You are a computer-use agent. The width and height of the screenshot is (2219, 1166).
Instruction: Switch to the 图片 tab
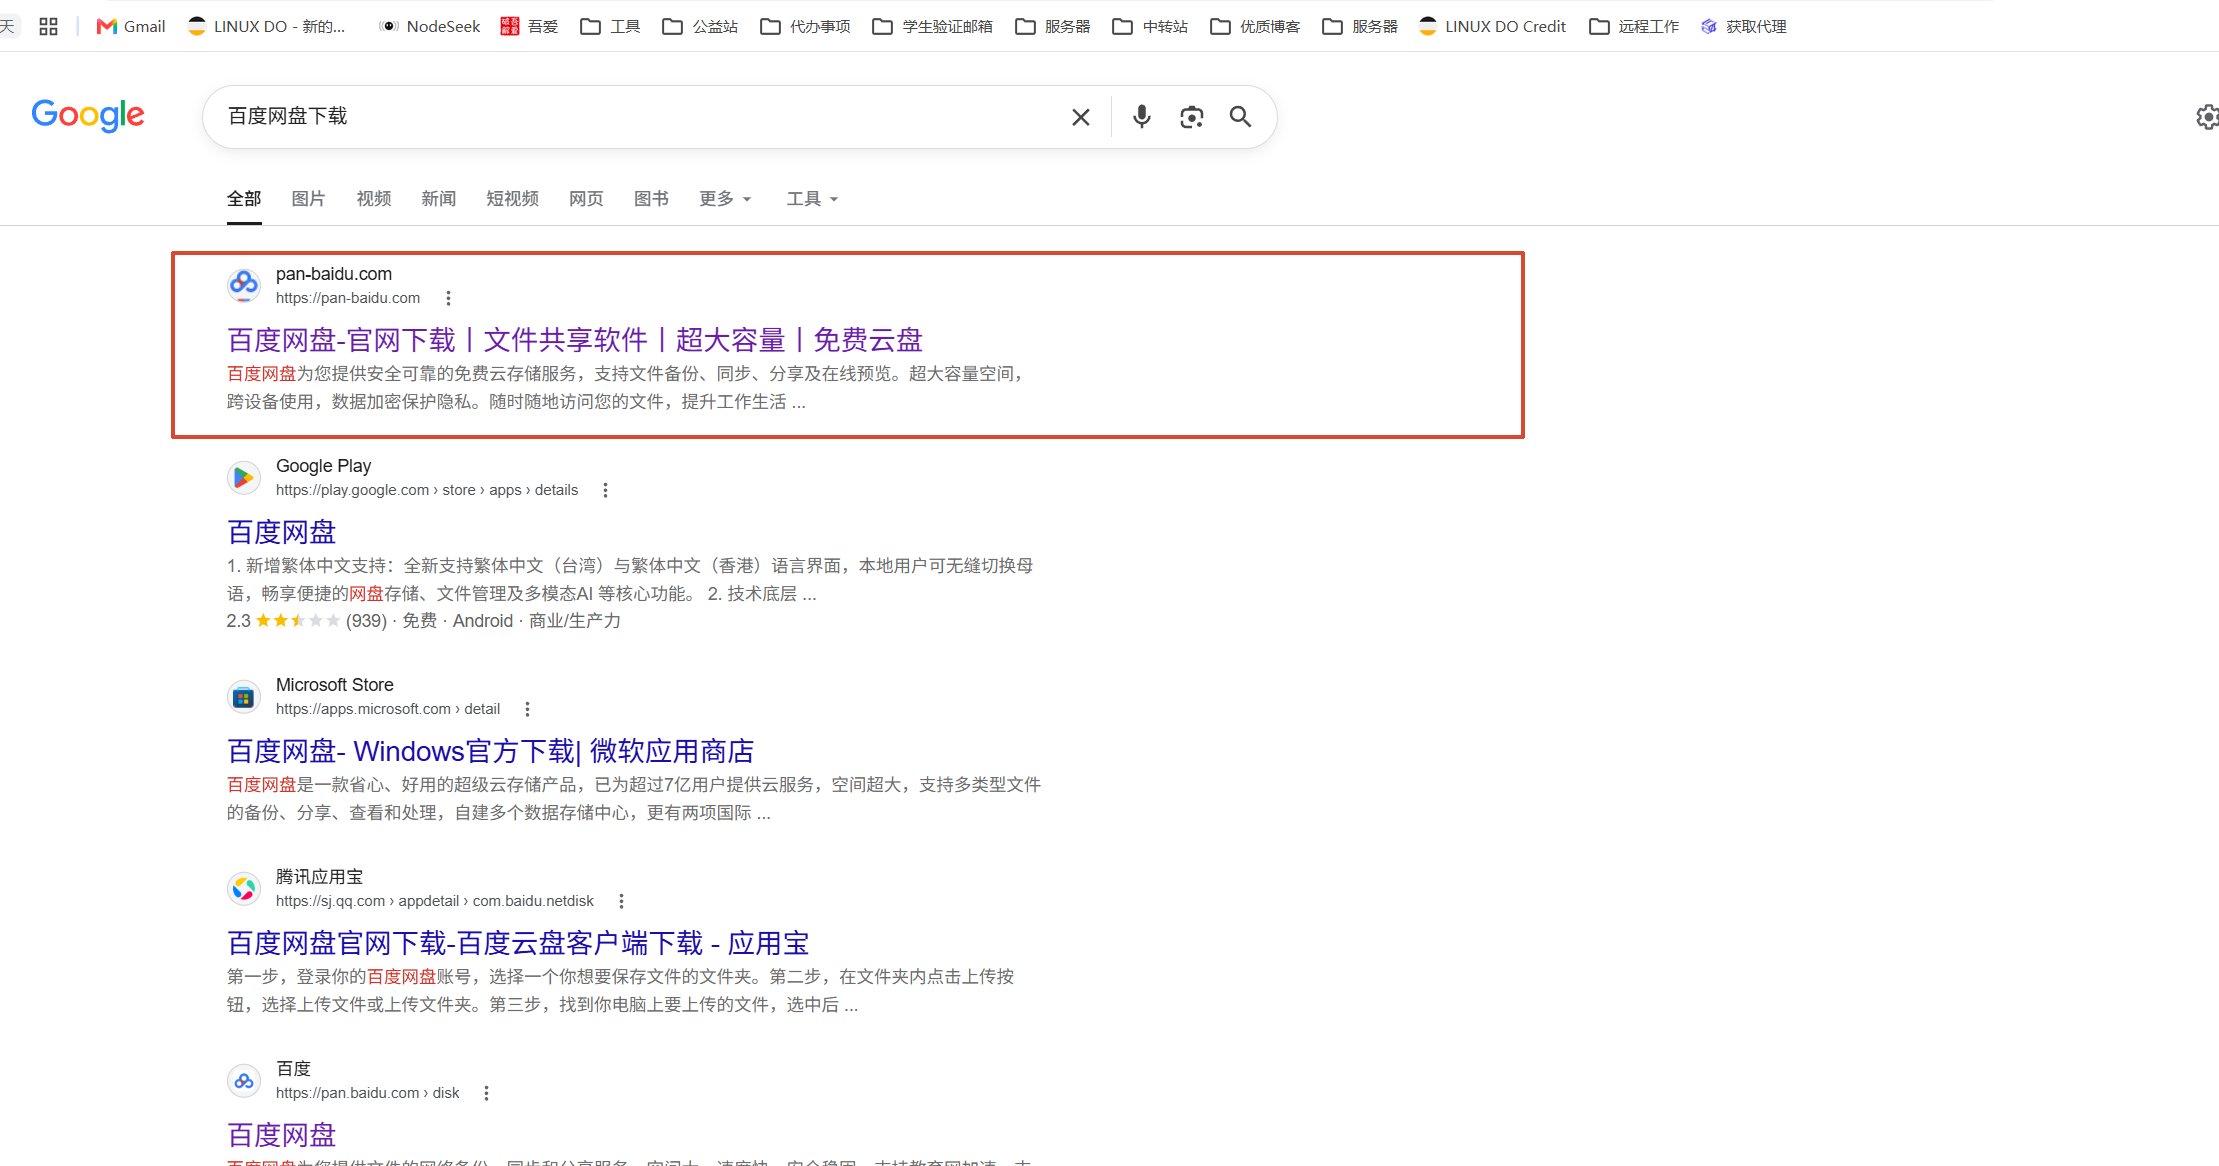(x=308, y=199)
